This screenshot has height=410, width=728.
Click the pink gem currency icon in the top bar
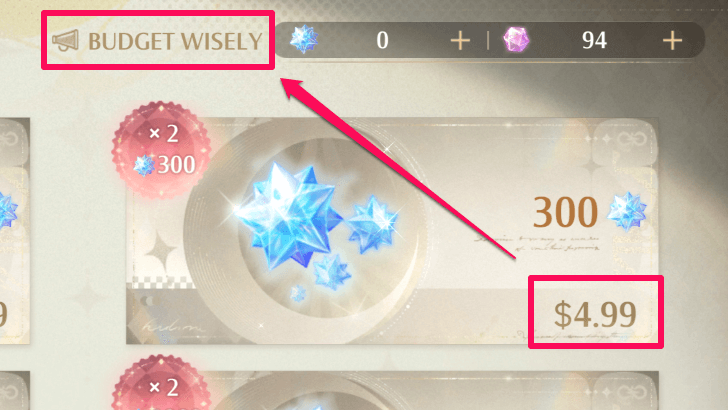point(516,39)
